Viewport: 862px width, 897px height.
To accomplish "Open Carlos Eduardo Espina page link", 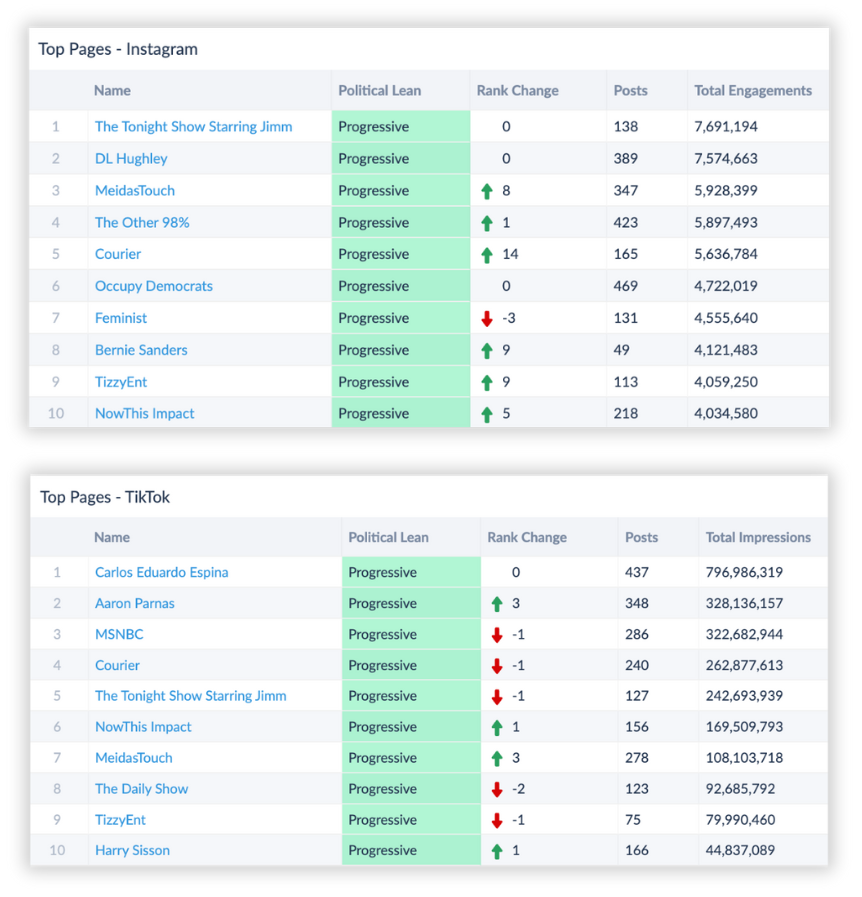I will pos(161,572).
